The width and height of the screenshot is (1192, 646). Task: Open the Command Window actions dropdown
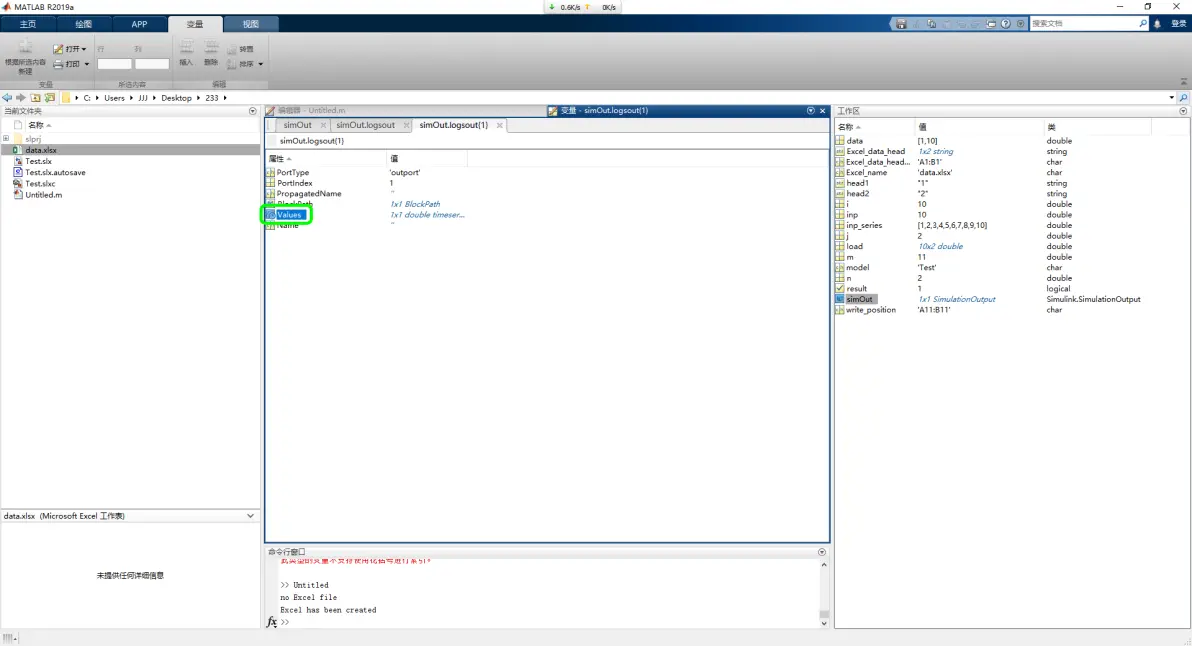pos(822,552)
